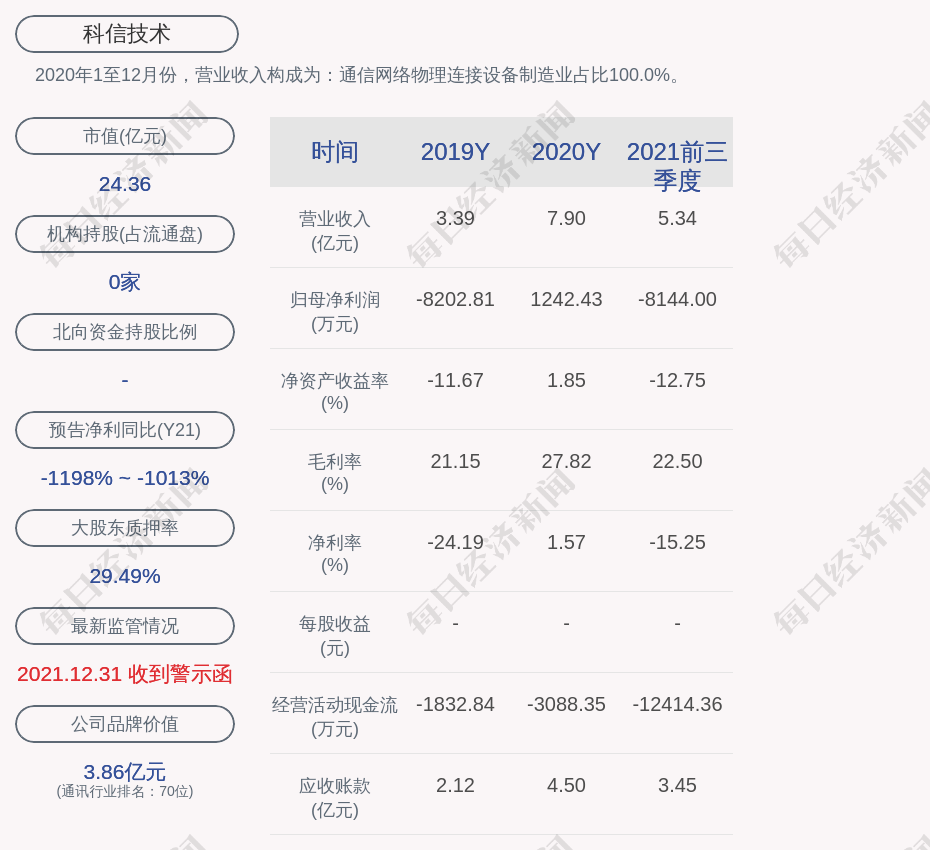This screenshot has width=930, height=850.
Task: Click the red 2021.12.31 收到警示函 notice
Action: [x=125, y=674]
